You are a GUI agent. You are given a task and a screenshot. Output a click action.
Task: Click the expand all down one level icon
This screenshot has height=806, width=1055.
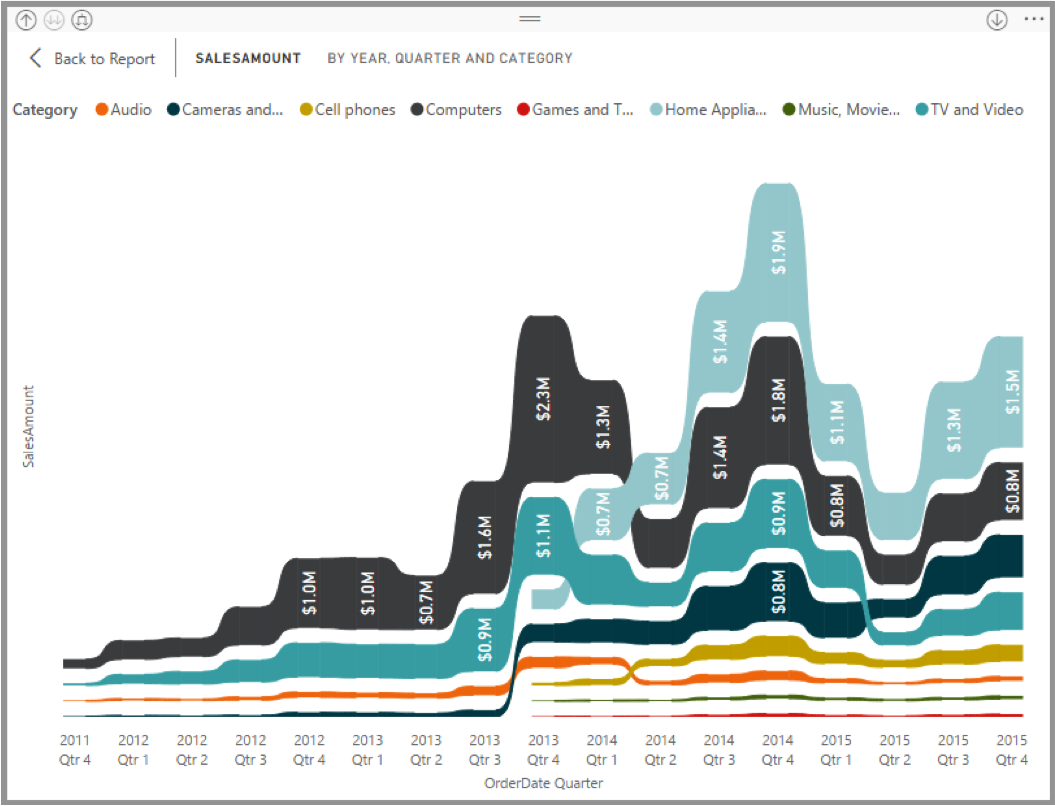click(82, 20)
